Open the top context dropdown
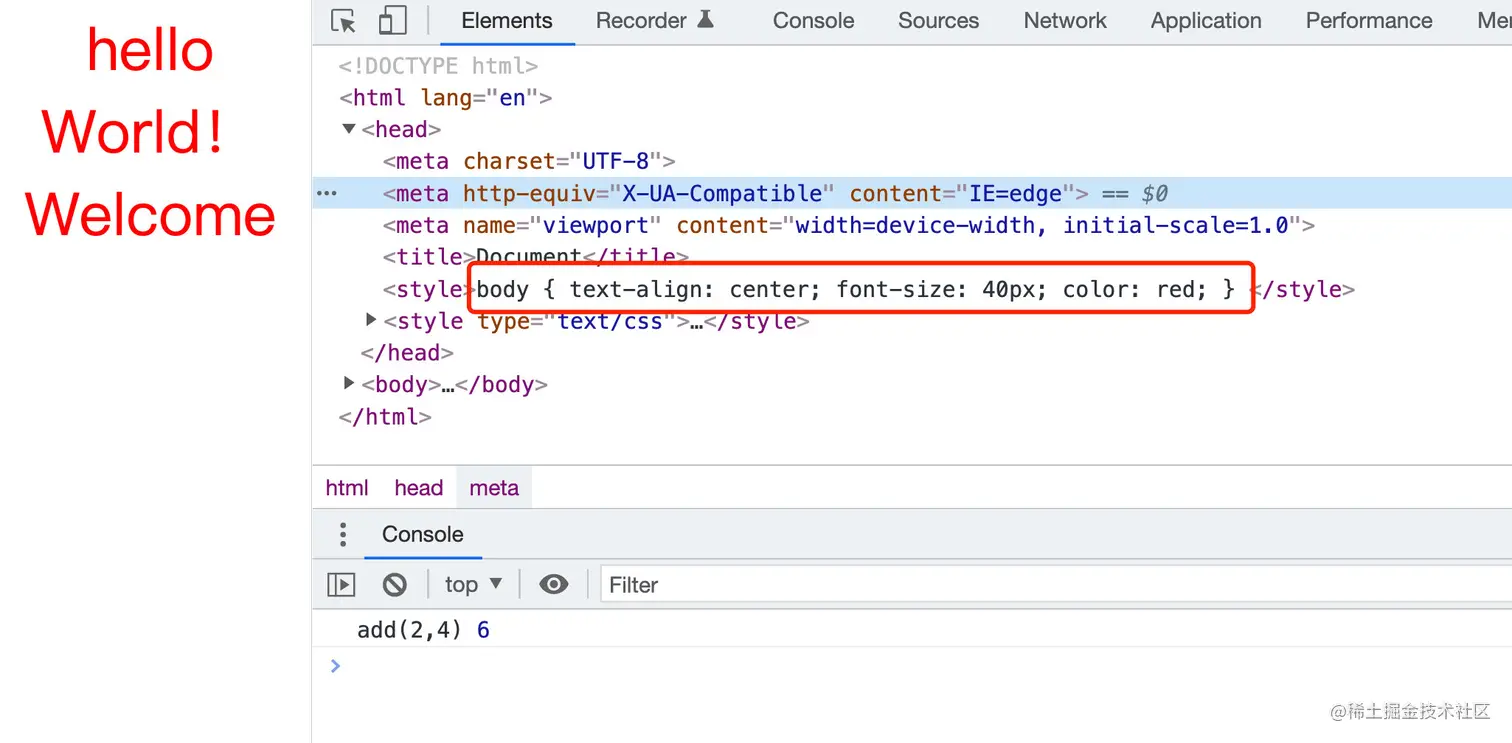The image size is (1512, 743). [473, 584]
